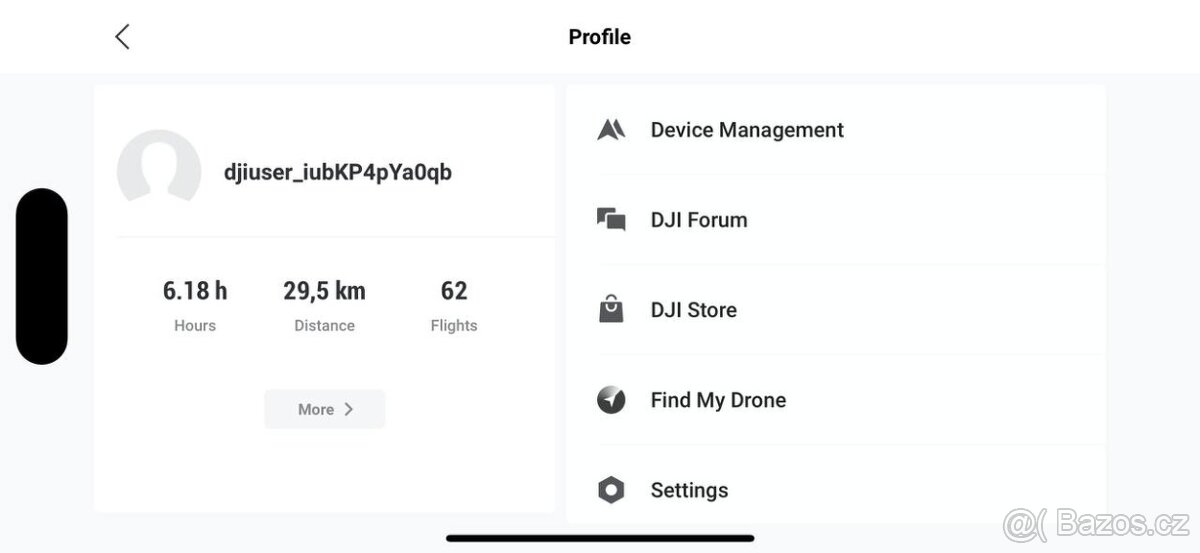Screen dimensions: 1200x553
Task: Click the Find My Drone compass icon
Action: (611, 400)
